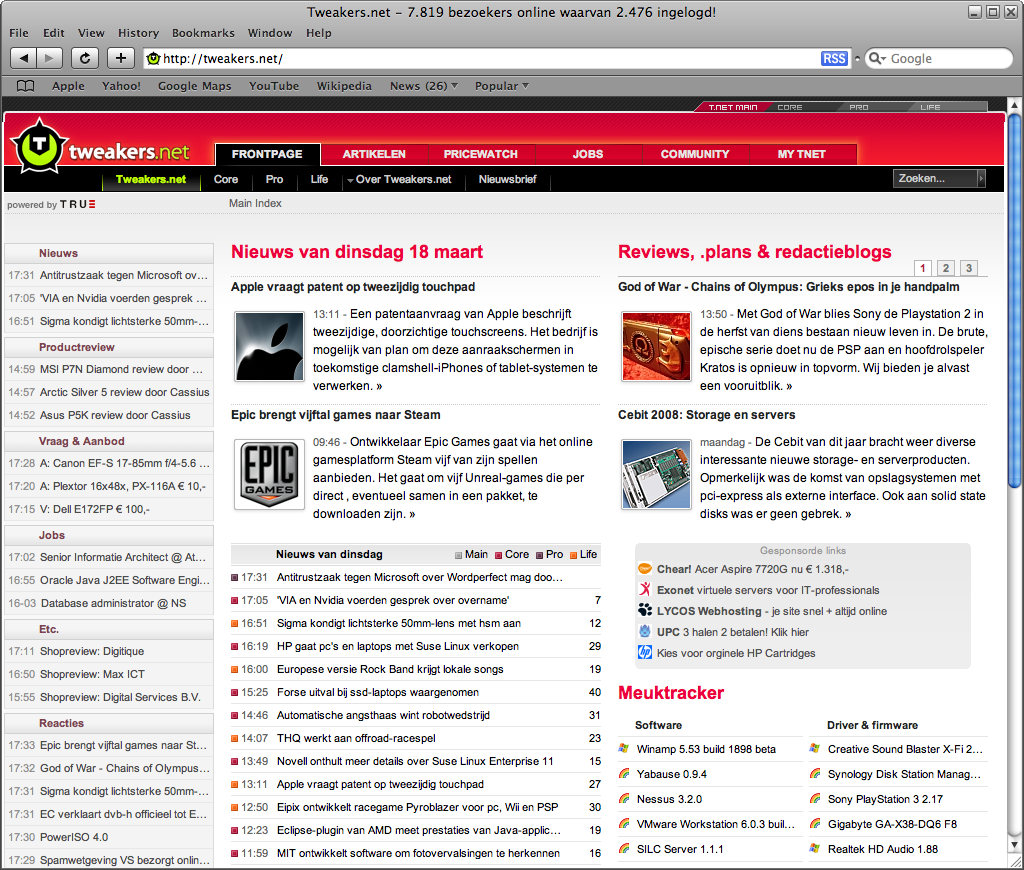Click the icon beside VMware Workstation 6.0.3
Viewport: 1024px width, 870px height.
(624, 824)
